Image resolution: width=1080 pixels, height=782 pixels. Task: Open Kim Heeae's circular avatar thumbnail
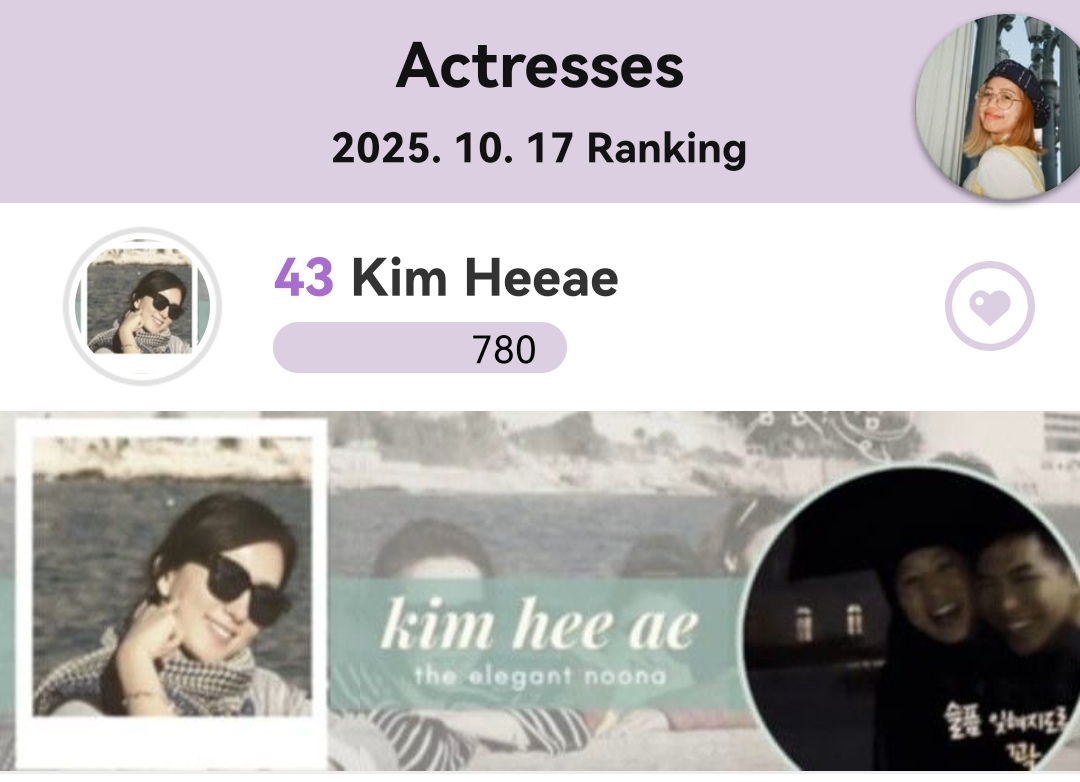tap(143, 305)
